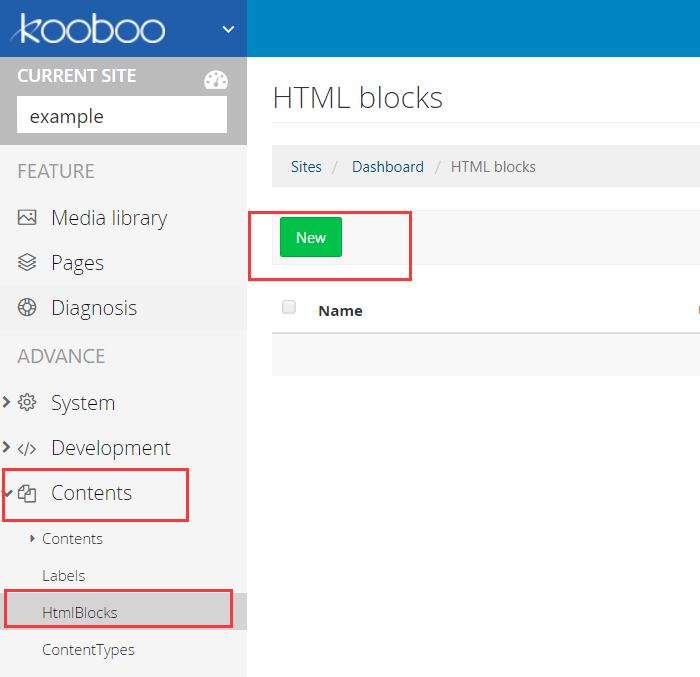This screenshot has height=677, width=700.
Task: Open the site dashboard gauge icon
Action: tap(216, 80)
